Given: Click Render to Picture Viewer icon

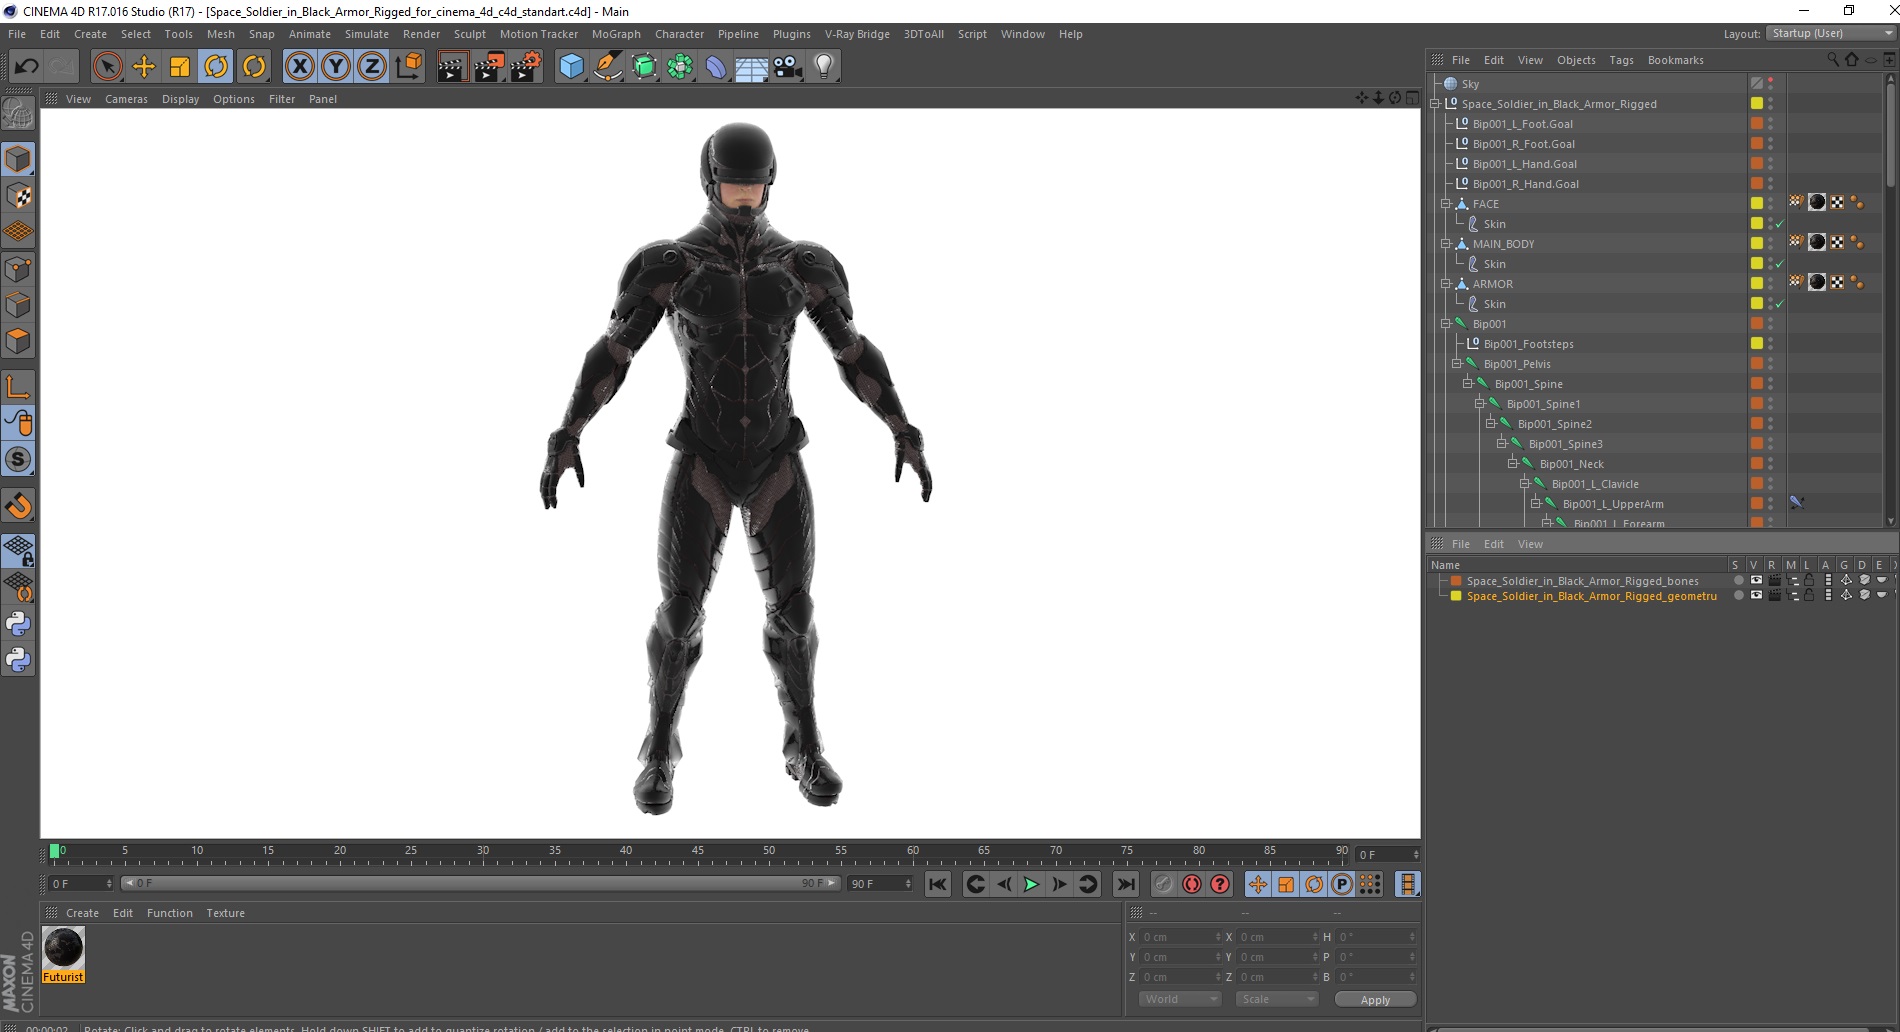Looking at the screenshot, I should tap(489, 67).
